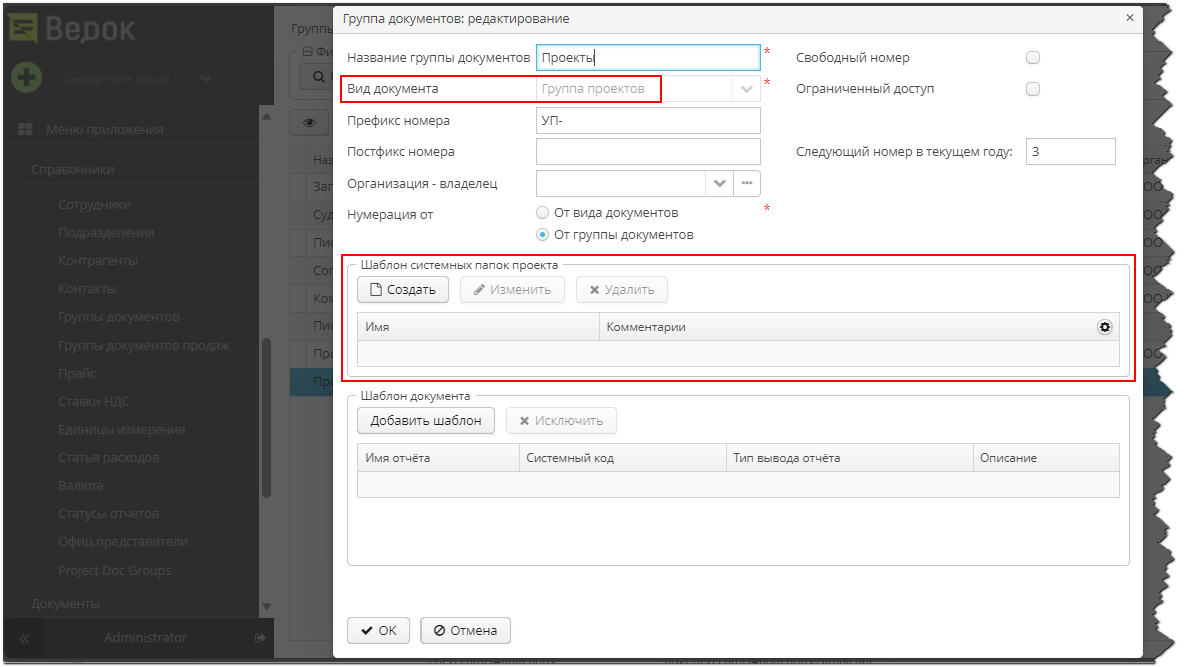Open the Организация - владелец dropdown arrow
This screenshot has height=667, width=1184.
[719, 183]
